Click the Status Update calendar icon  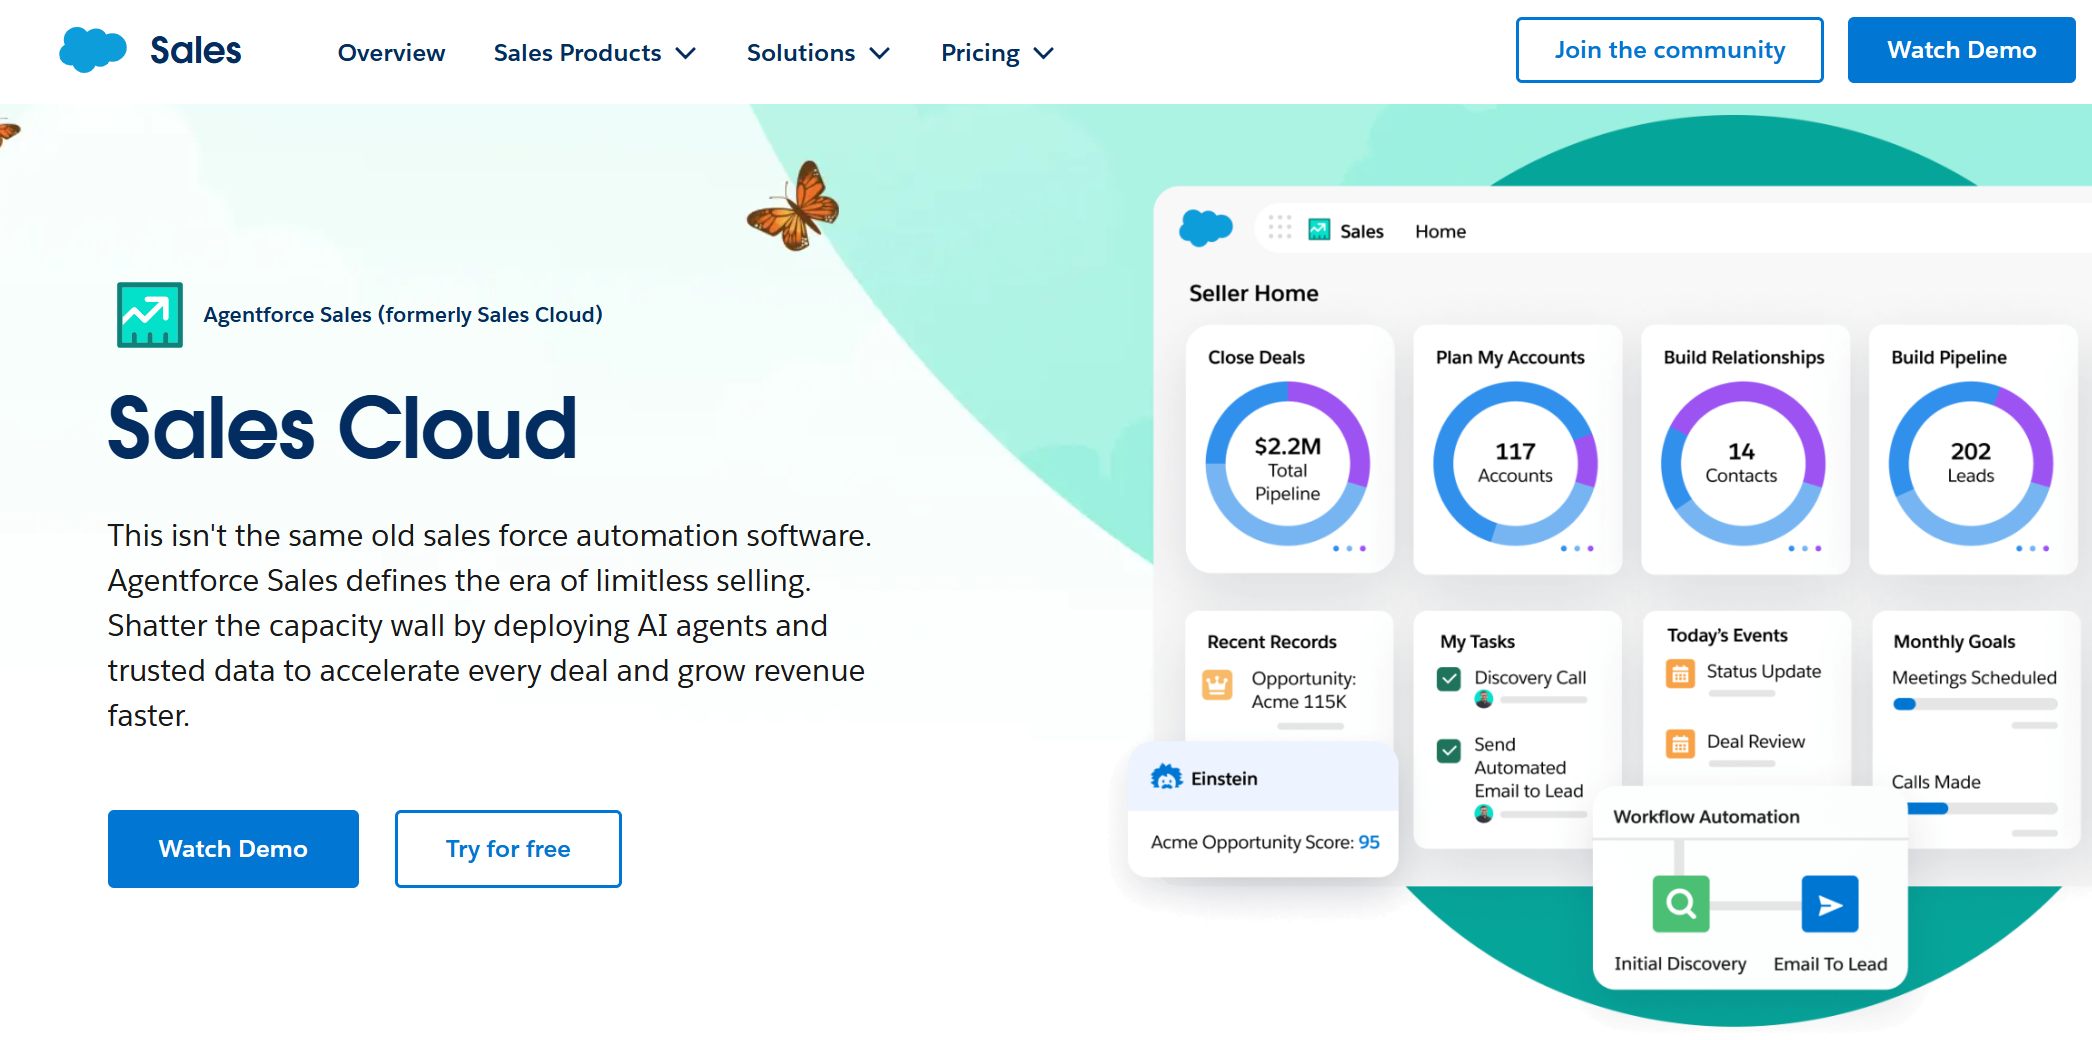[x=1679, y=672]
